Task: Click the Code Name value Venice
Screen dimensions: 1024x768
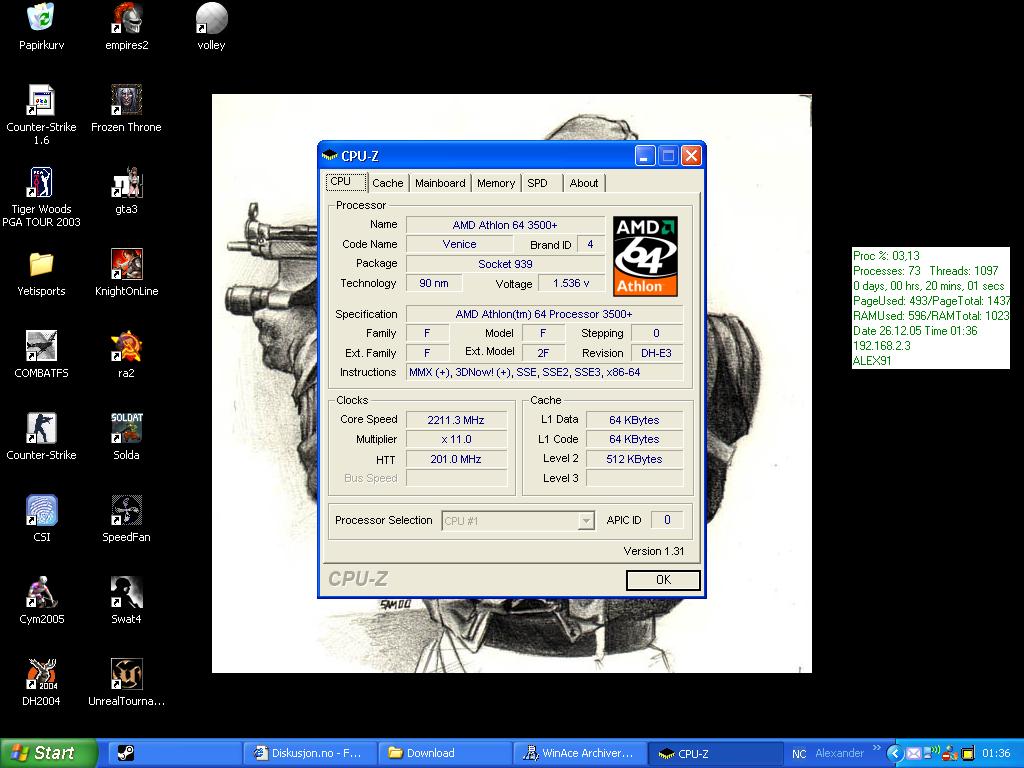Action: (459, 244)
